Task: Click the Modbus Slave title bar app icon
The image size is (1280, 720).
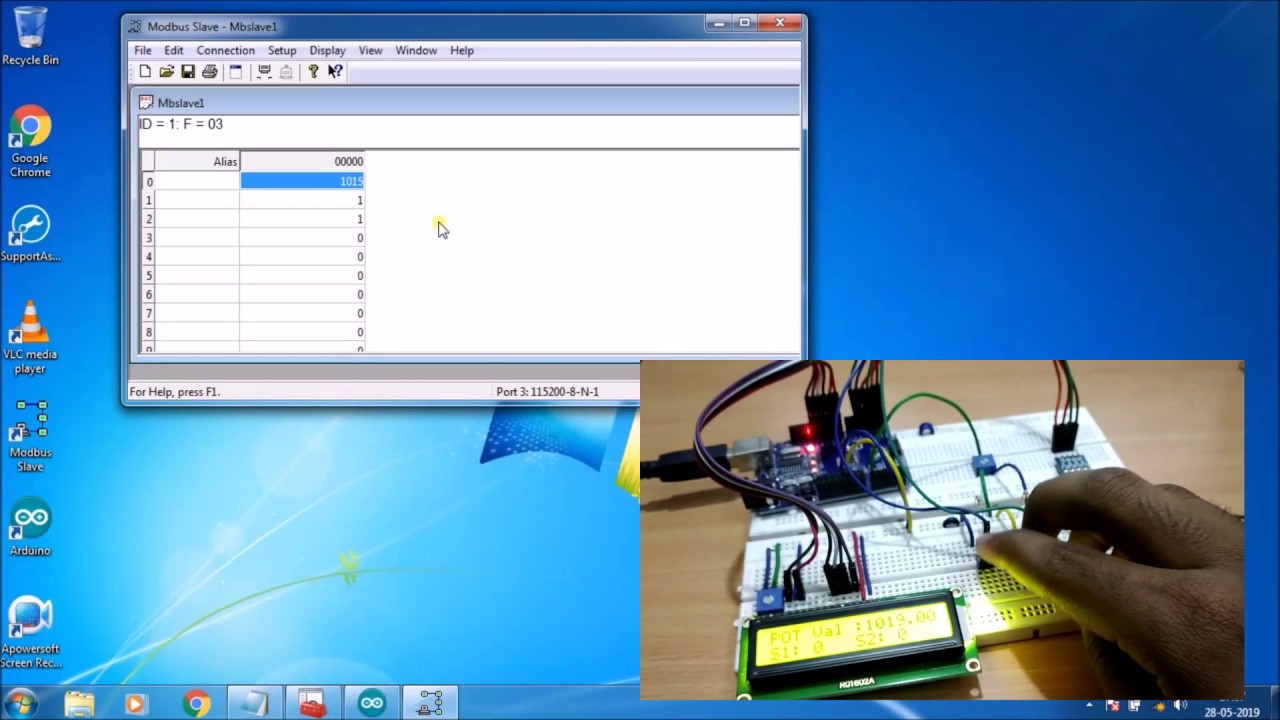Action: (x=135, y=26)
